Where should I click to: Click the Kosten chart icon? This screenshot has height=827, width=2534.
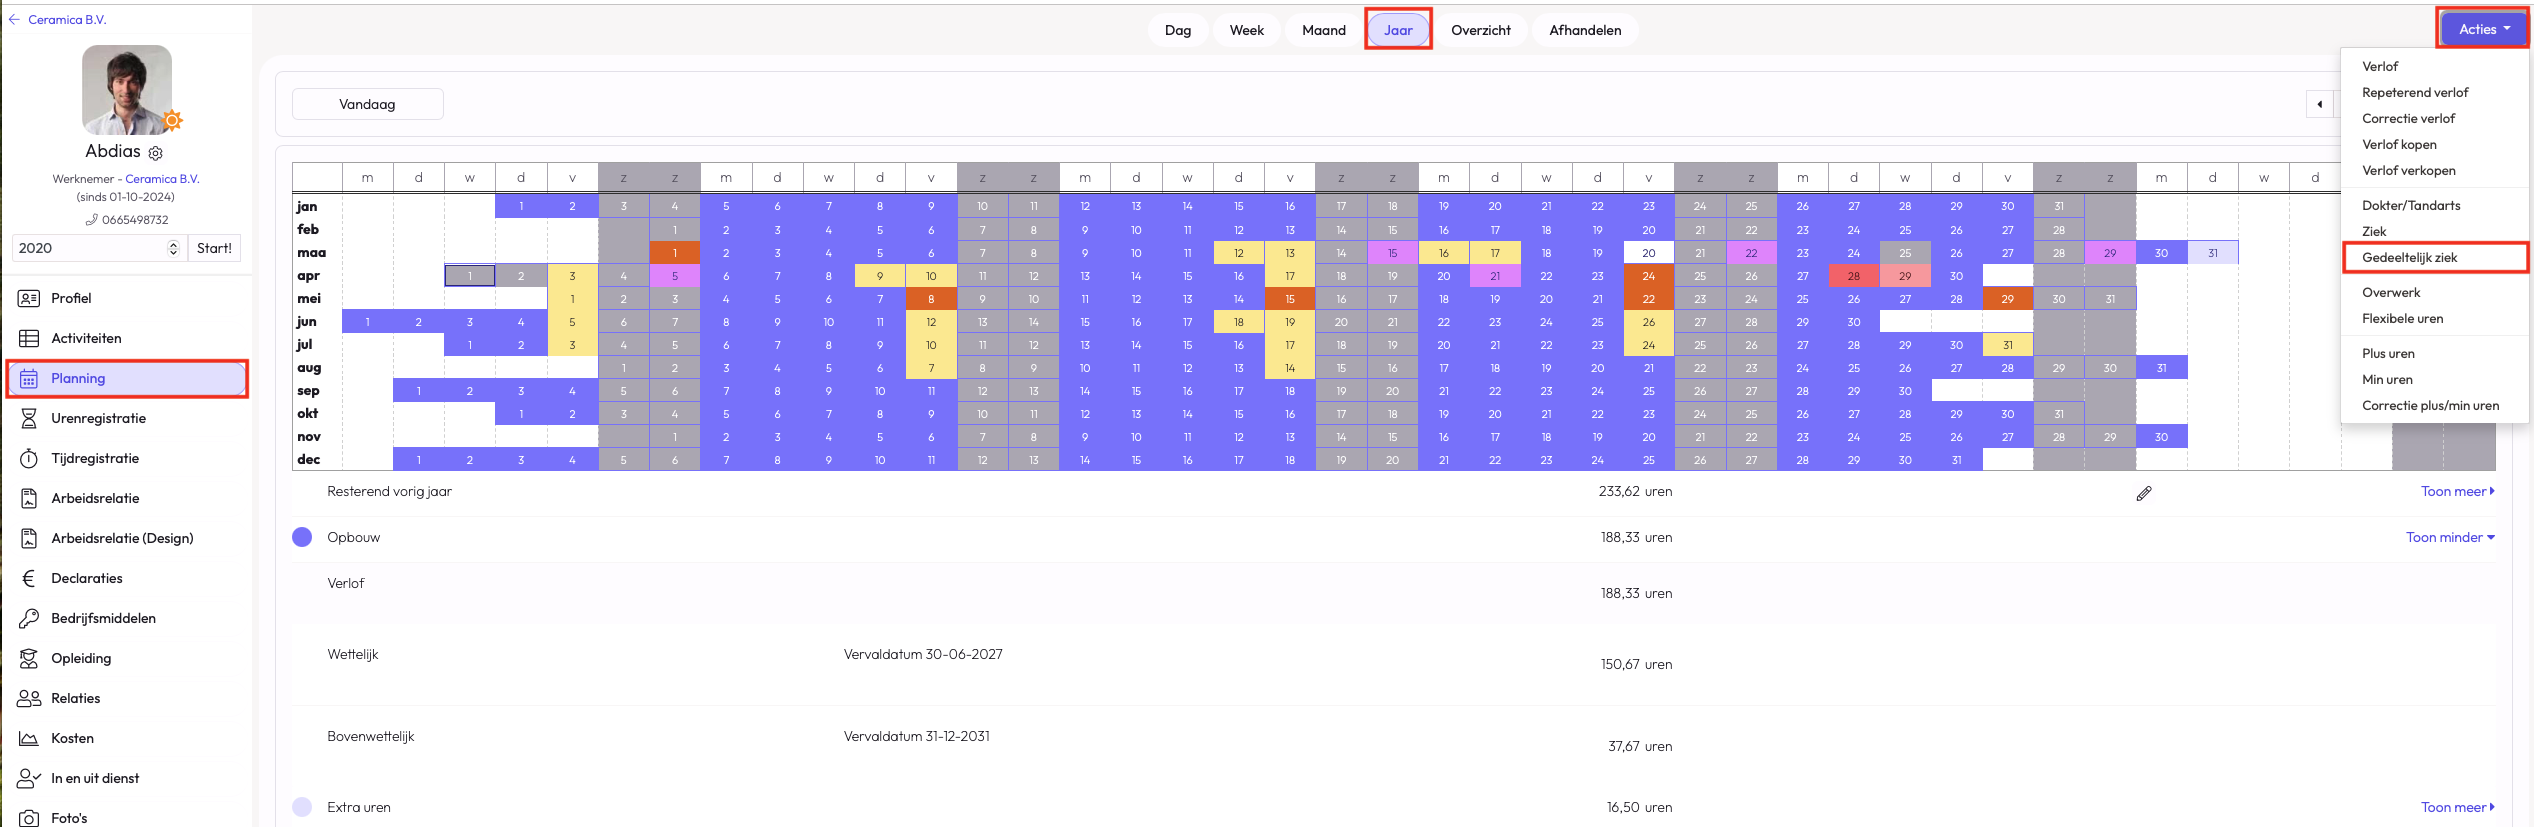29,738
